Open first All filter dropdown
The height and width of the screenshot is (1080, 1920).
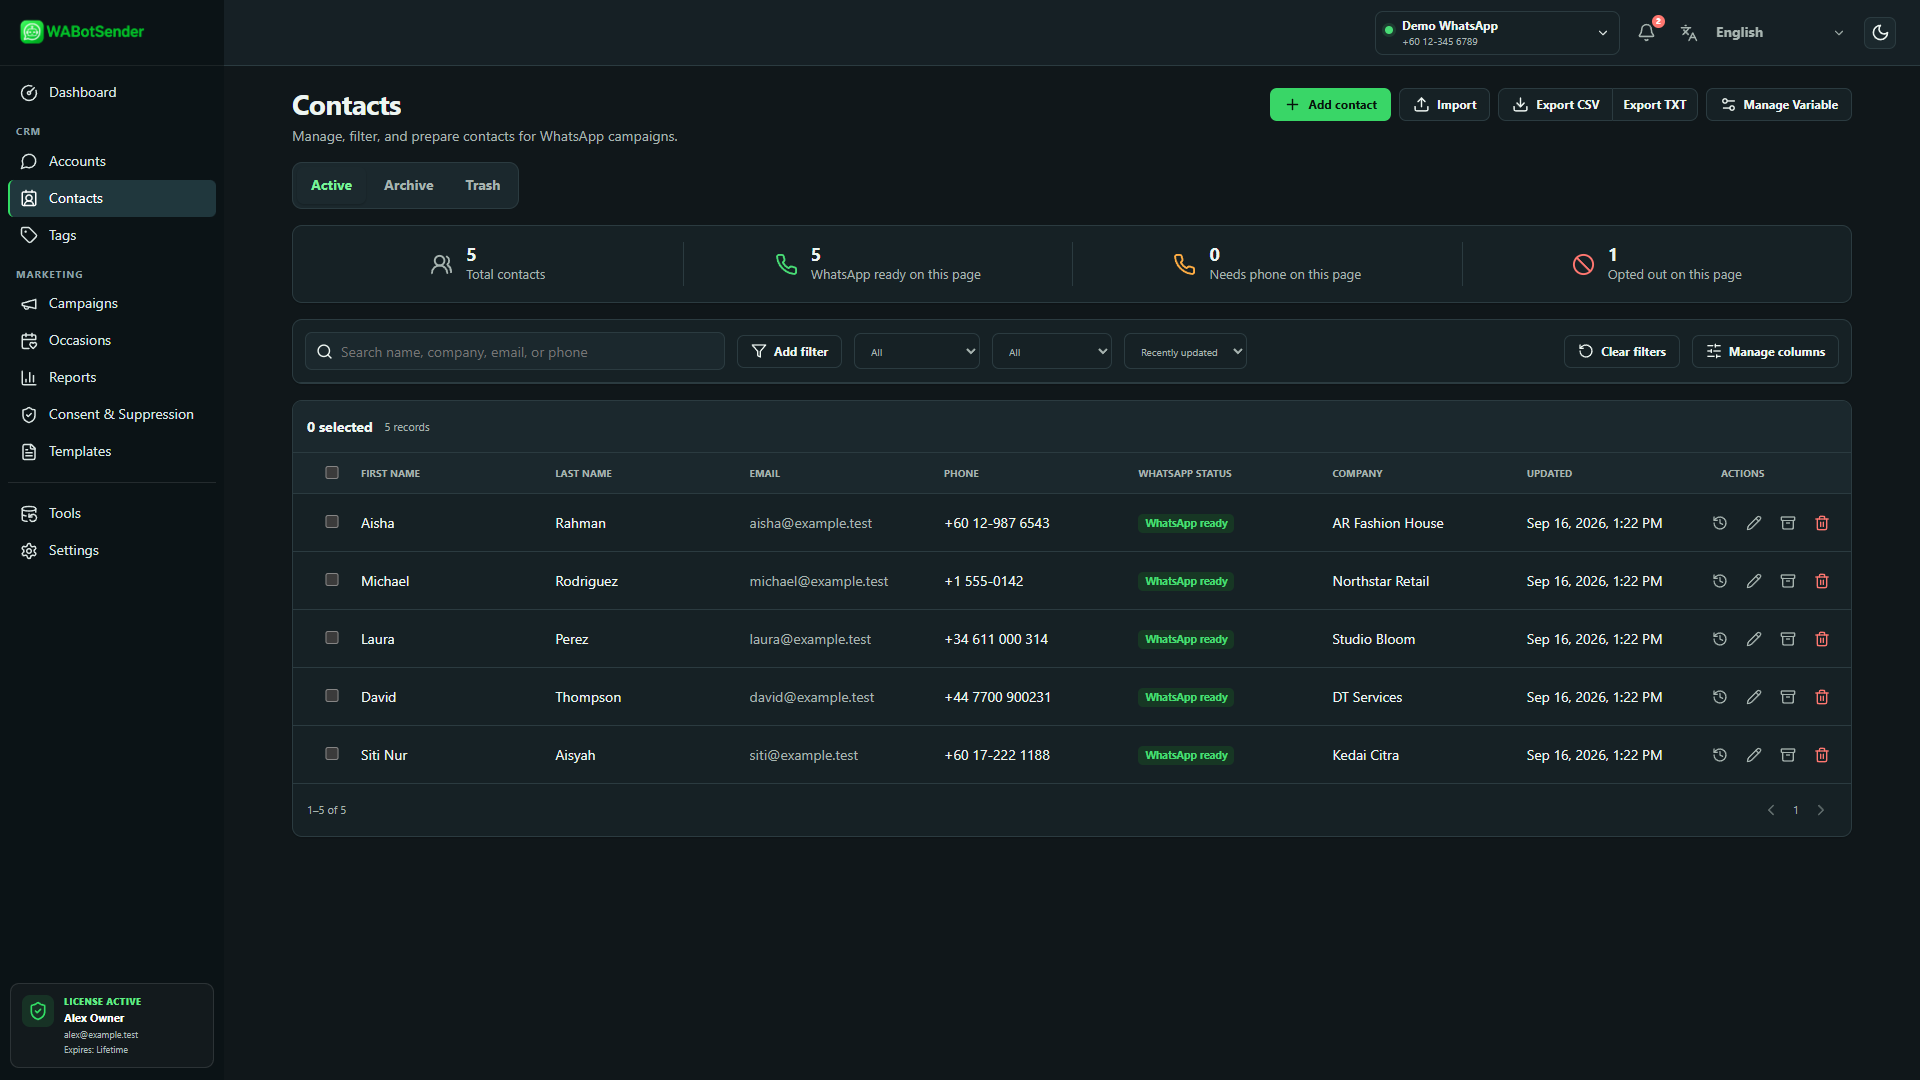[x=917, y=351]
